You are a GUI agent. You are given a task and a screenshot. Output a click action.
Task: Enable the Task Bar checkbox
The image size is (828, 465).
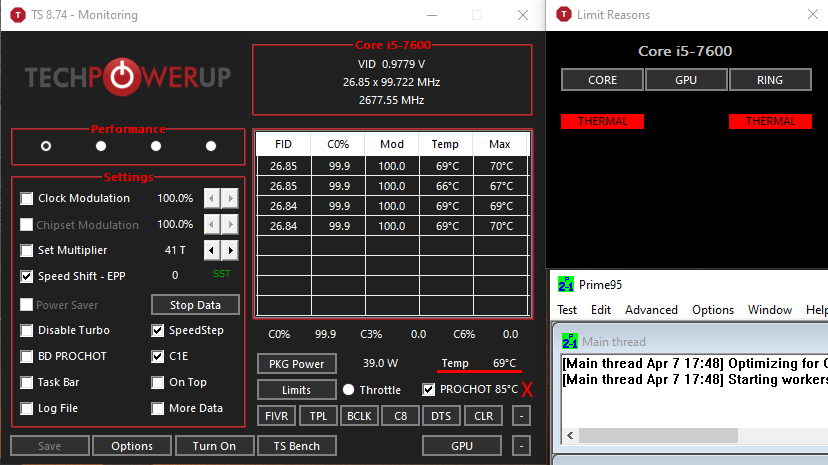click(x=26, y=382)
